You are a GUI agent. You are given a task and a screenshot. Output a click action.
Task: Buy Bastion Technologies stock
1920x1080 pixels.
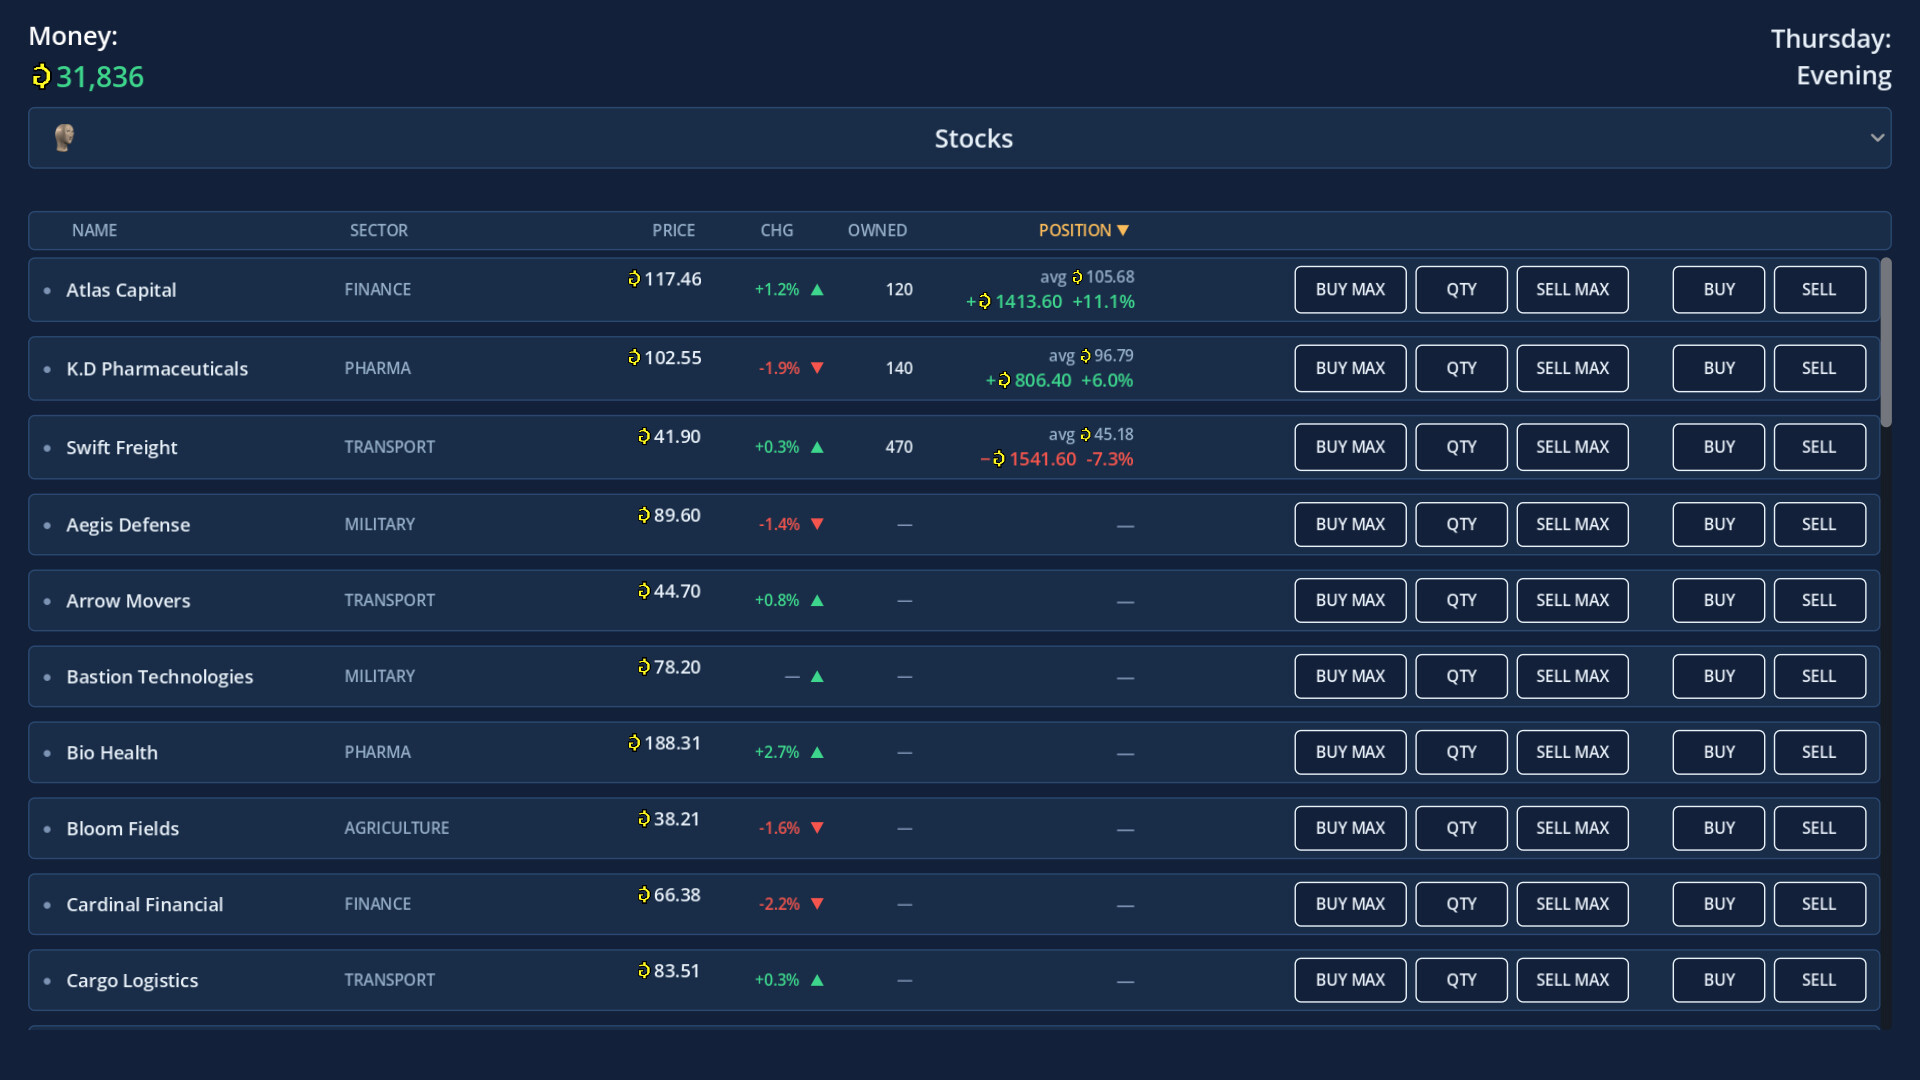[x=1718, y=676]
